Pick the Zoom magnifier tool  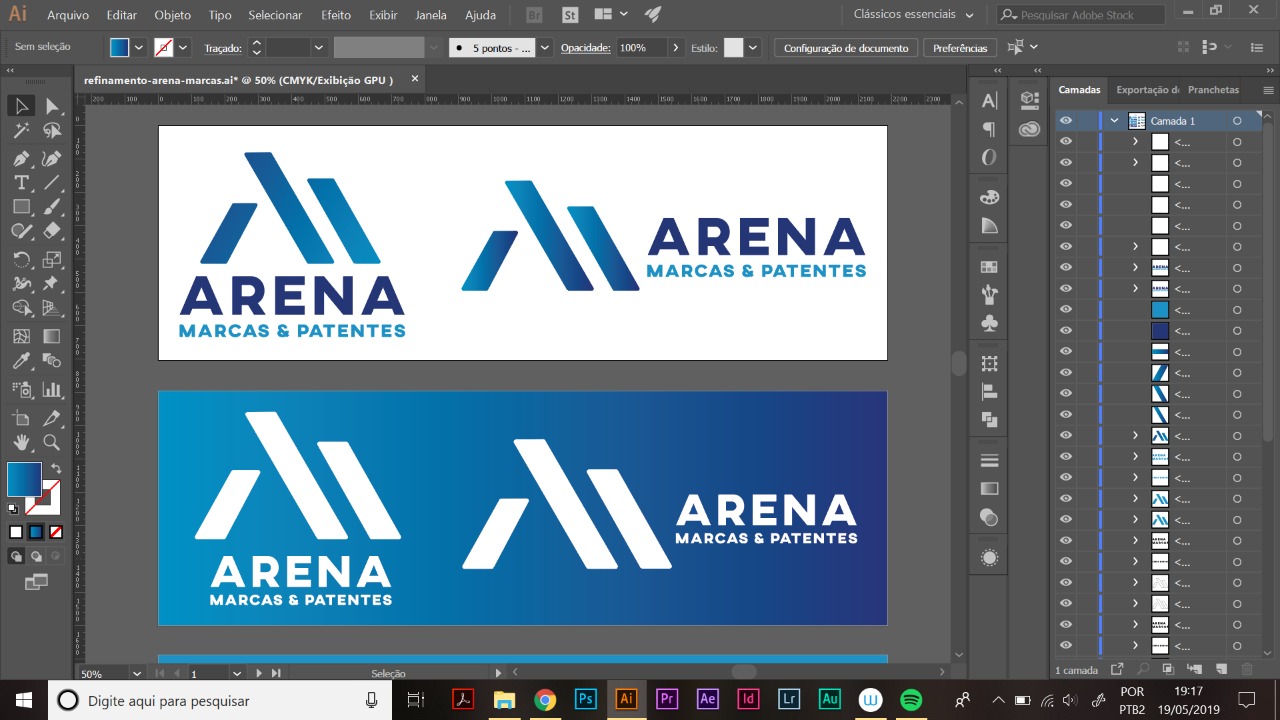click(52, 442)
